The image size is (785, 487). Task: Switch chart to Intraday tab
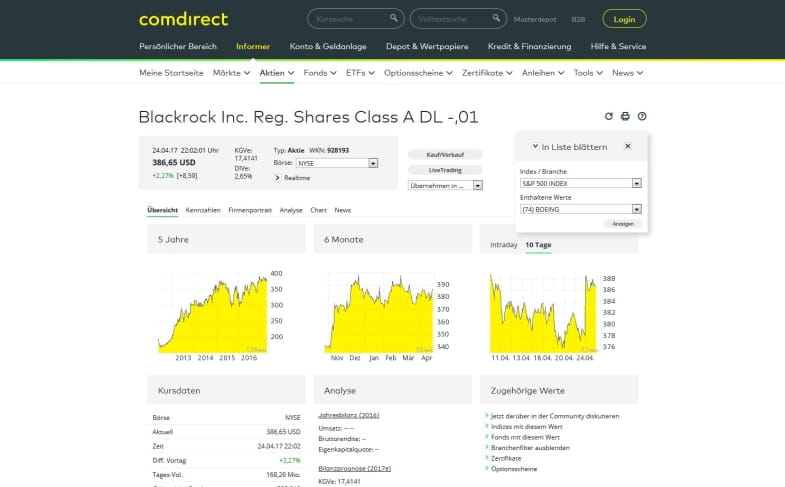[504, 245]
